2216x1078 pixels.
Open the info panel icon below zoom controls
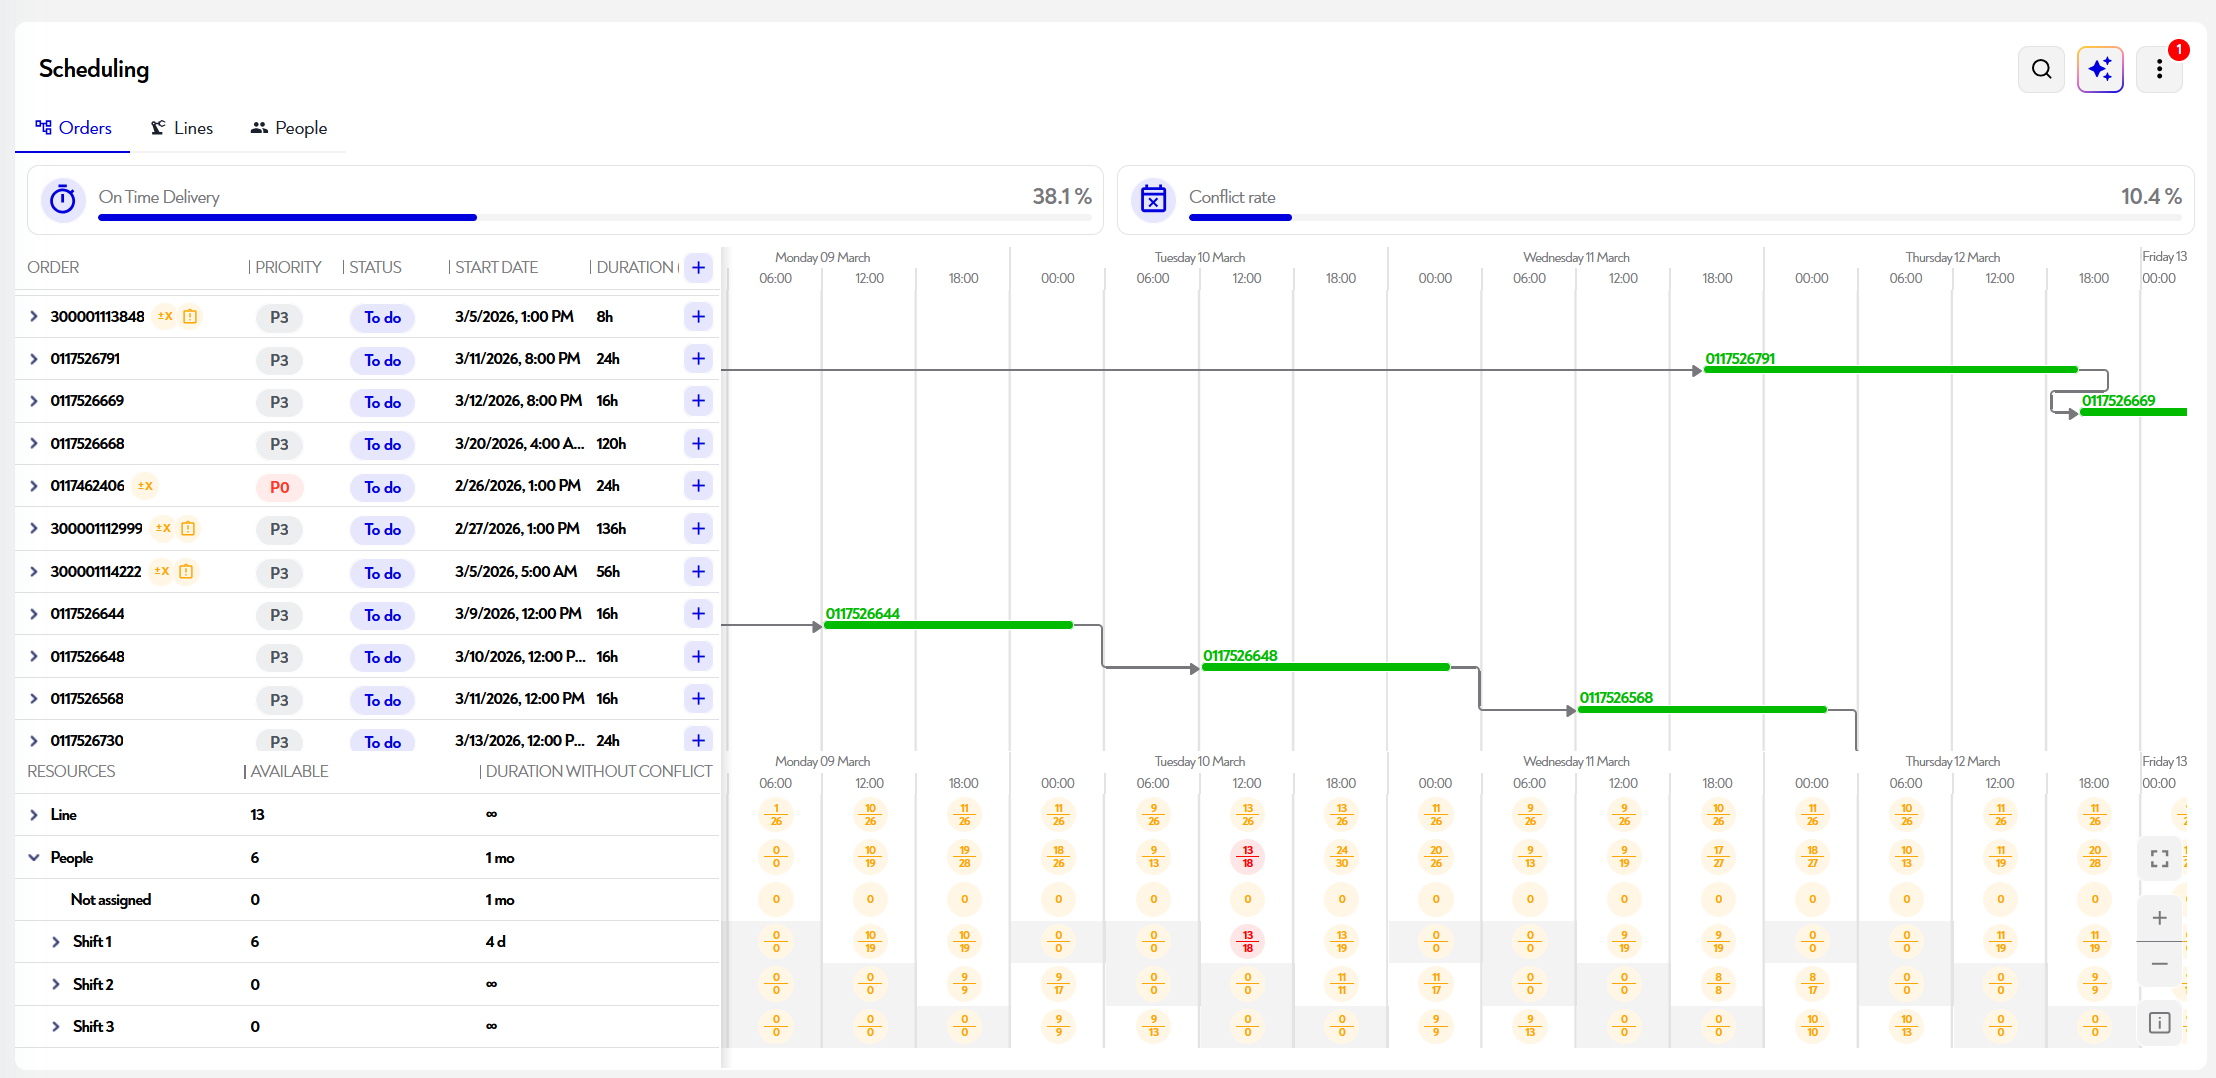point(2159,1022)
